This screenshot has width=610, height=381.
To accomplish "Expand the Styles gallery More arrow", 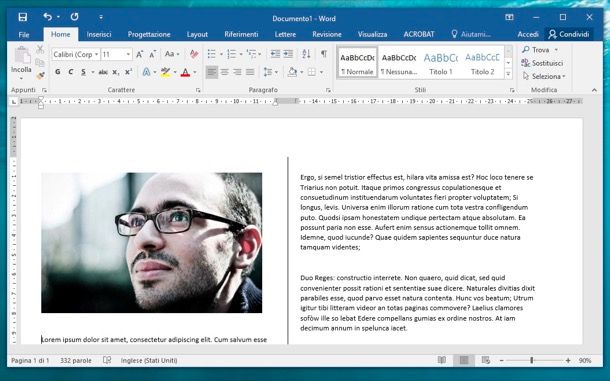I will pos(508,73).
